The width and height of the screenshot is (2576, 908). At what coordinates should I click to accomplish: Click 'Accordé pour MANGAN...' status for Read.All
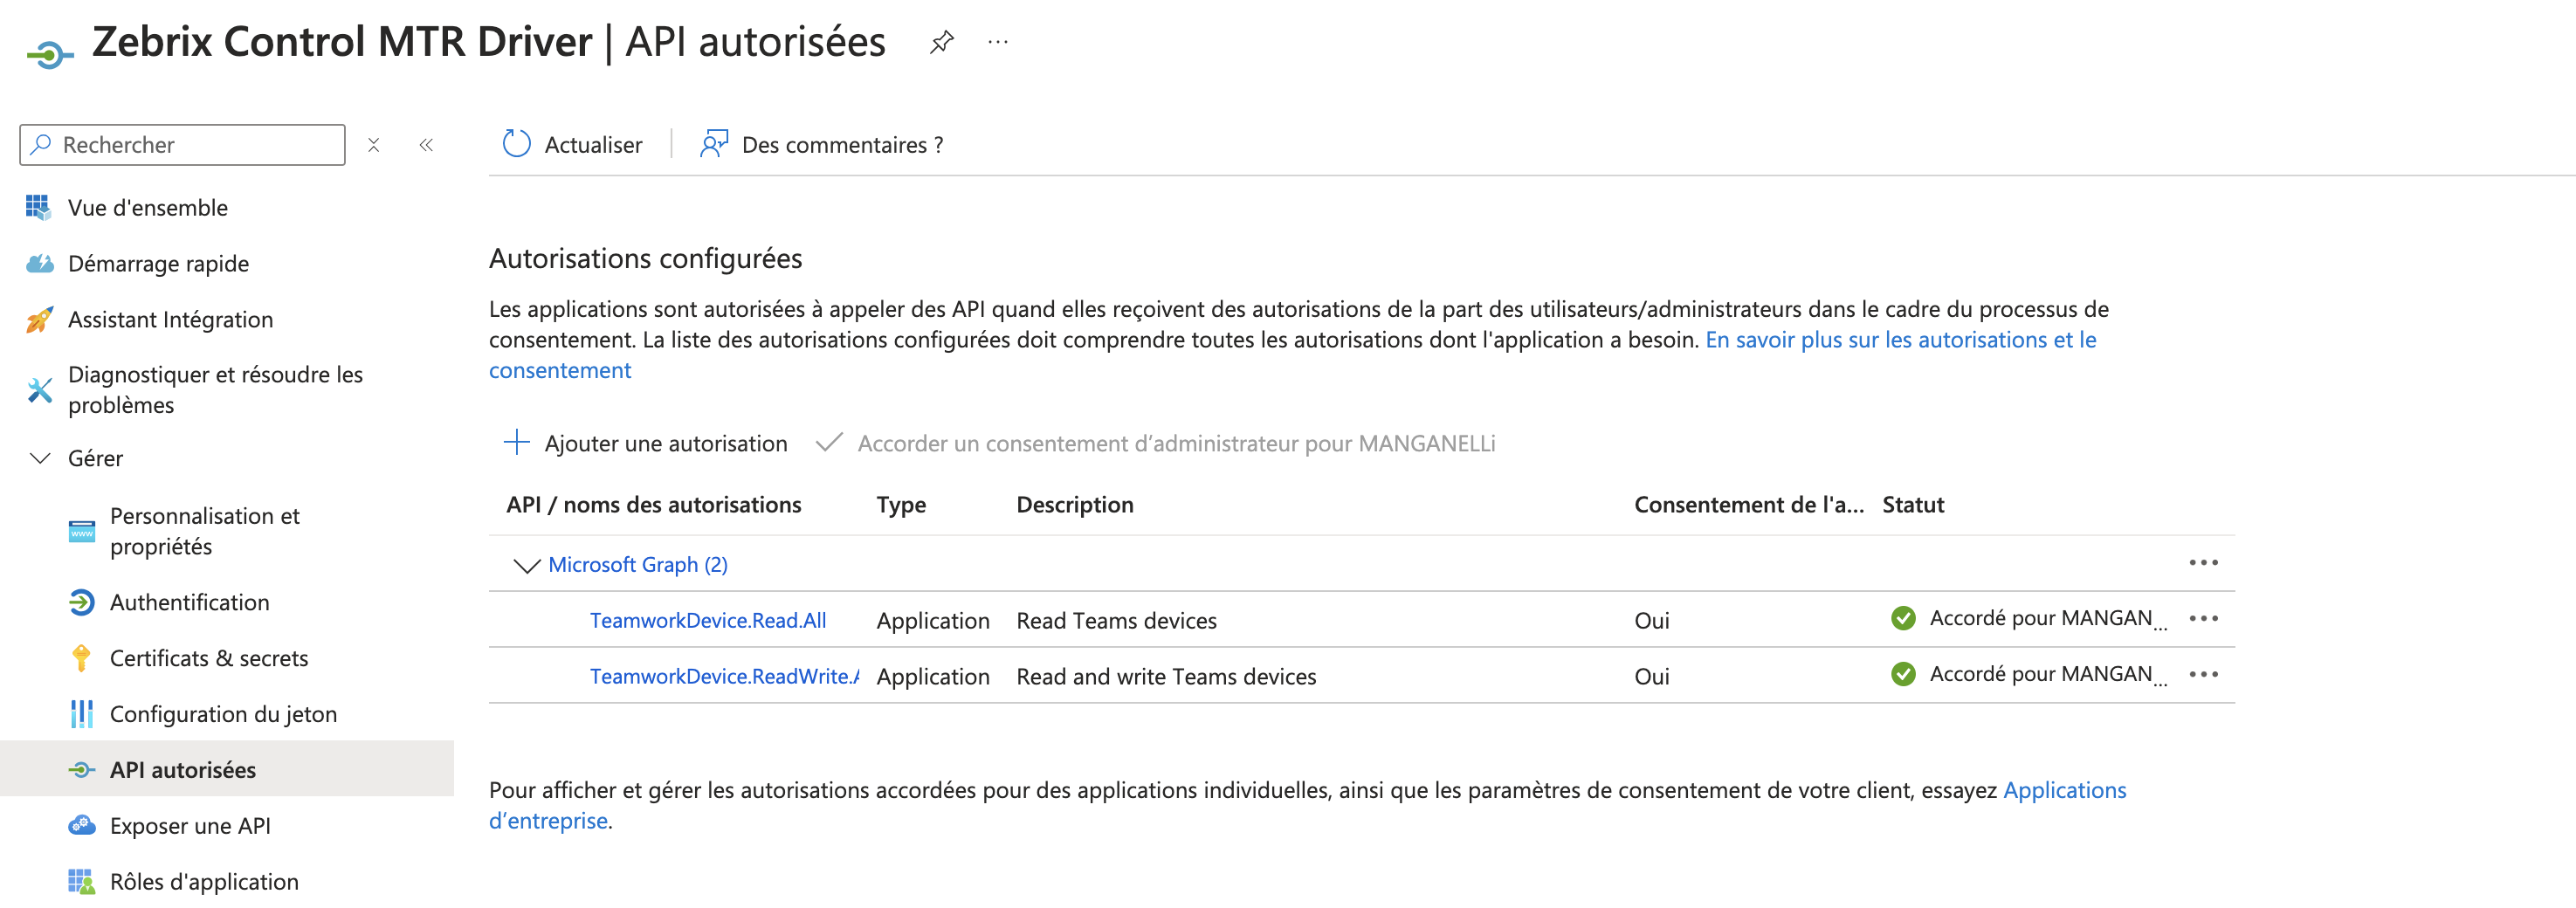coord(2048,618)
